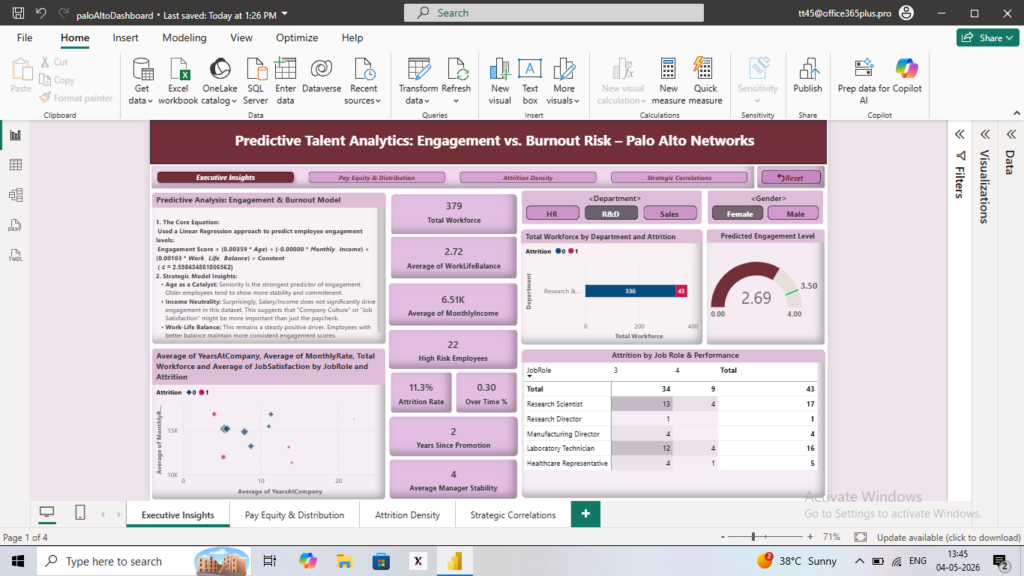Click Prep data for AI icon

point(864,68)
